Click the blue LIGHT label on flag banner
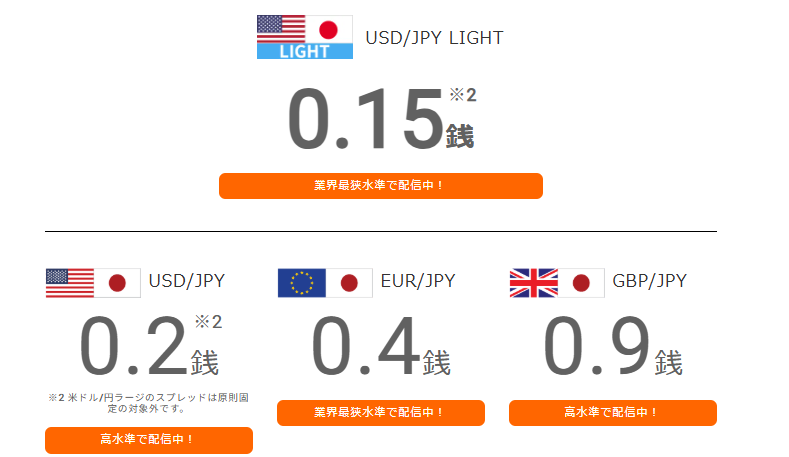Viewport: 789px width, 457px height. pos(304,51)
